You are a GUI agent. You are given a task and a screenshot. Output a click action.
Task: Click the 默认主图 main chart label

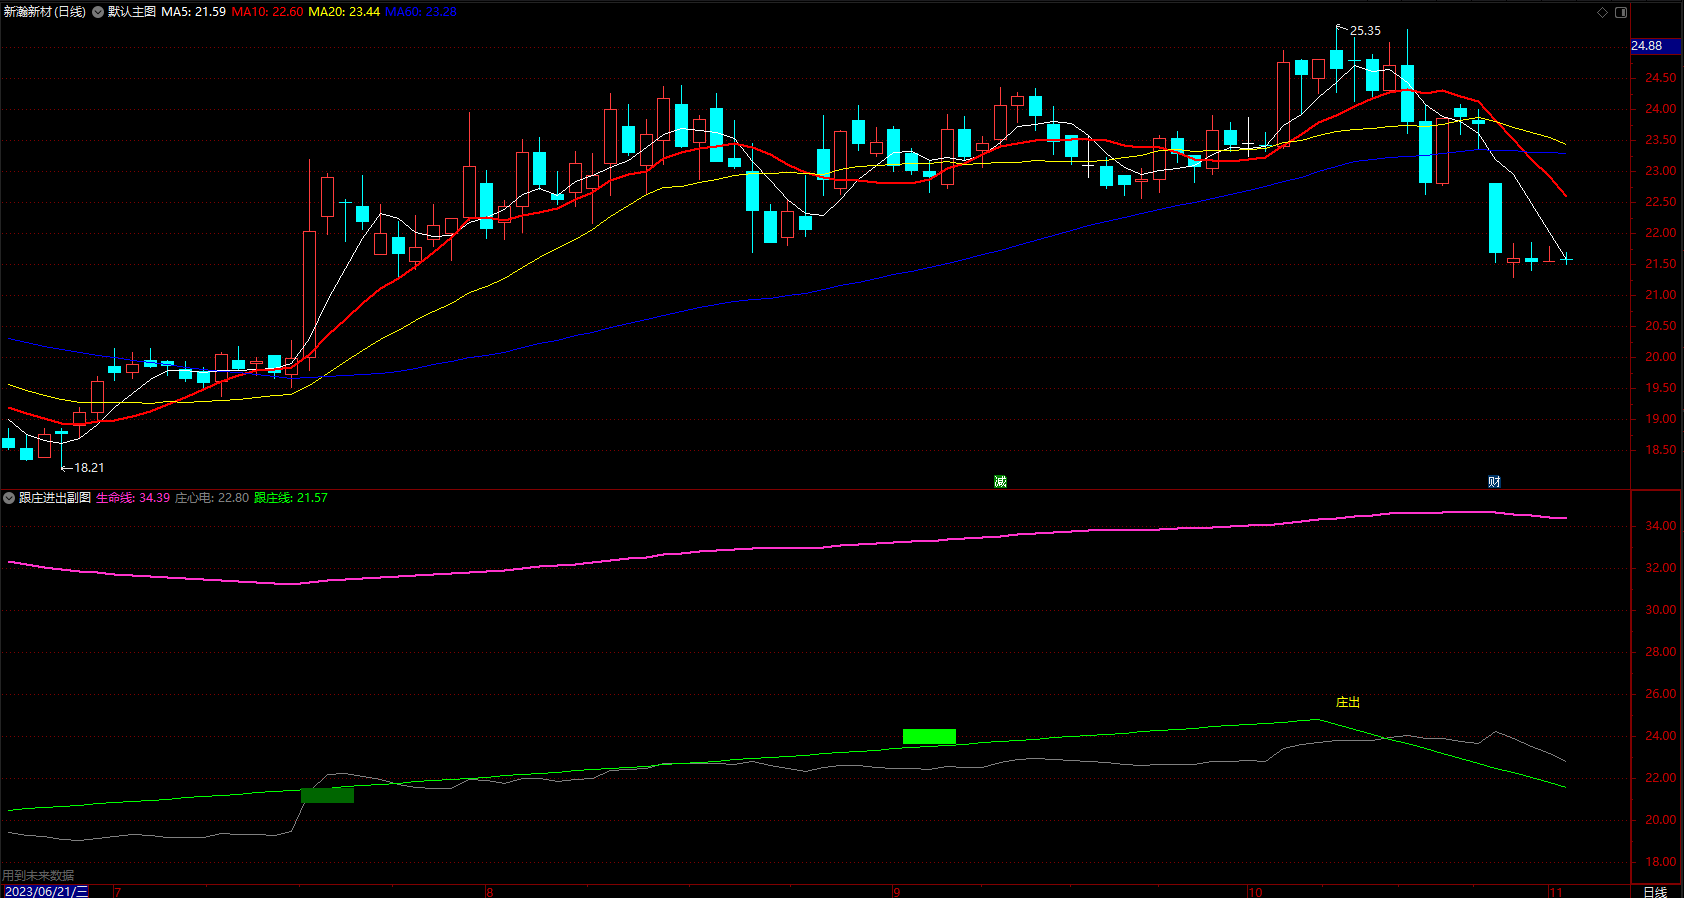[x=132, y=12]
